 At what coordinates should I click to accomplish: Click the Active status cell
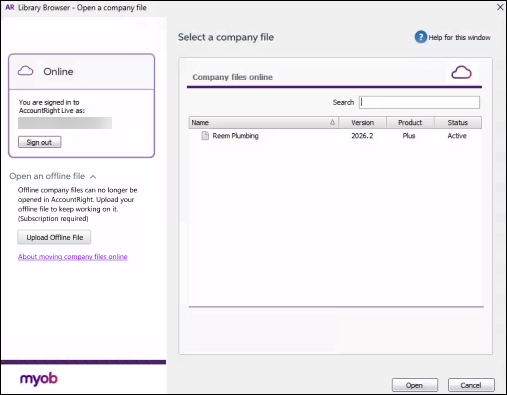pyautogui.click(x=457, y=136)
